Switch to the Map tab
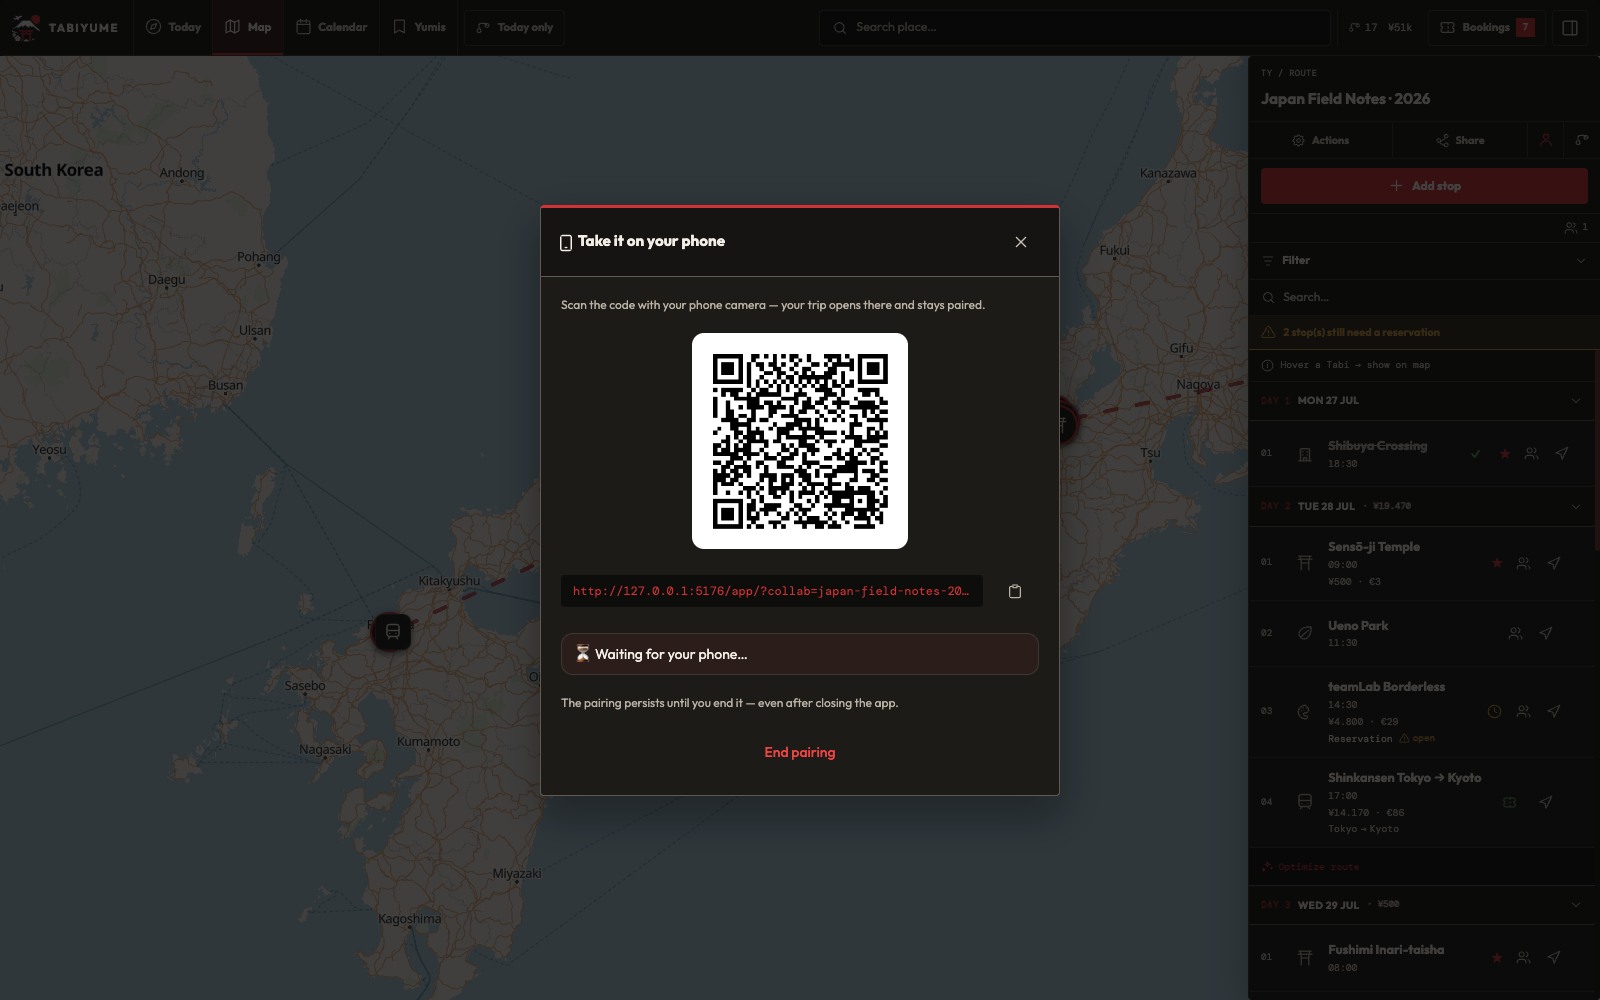The height and width of the screenshot is (1000, 1600). click(x=248, y=27)
